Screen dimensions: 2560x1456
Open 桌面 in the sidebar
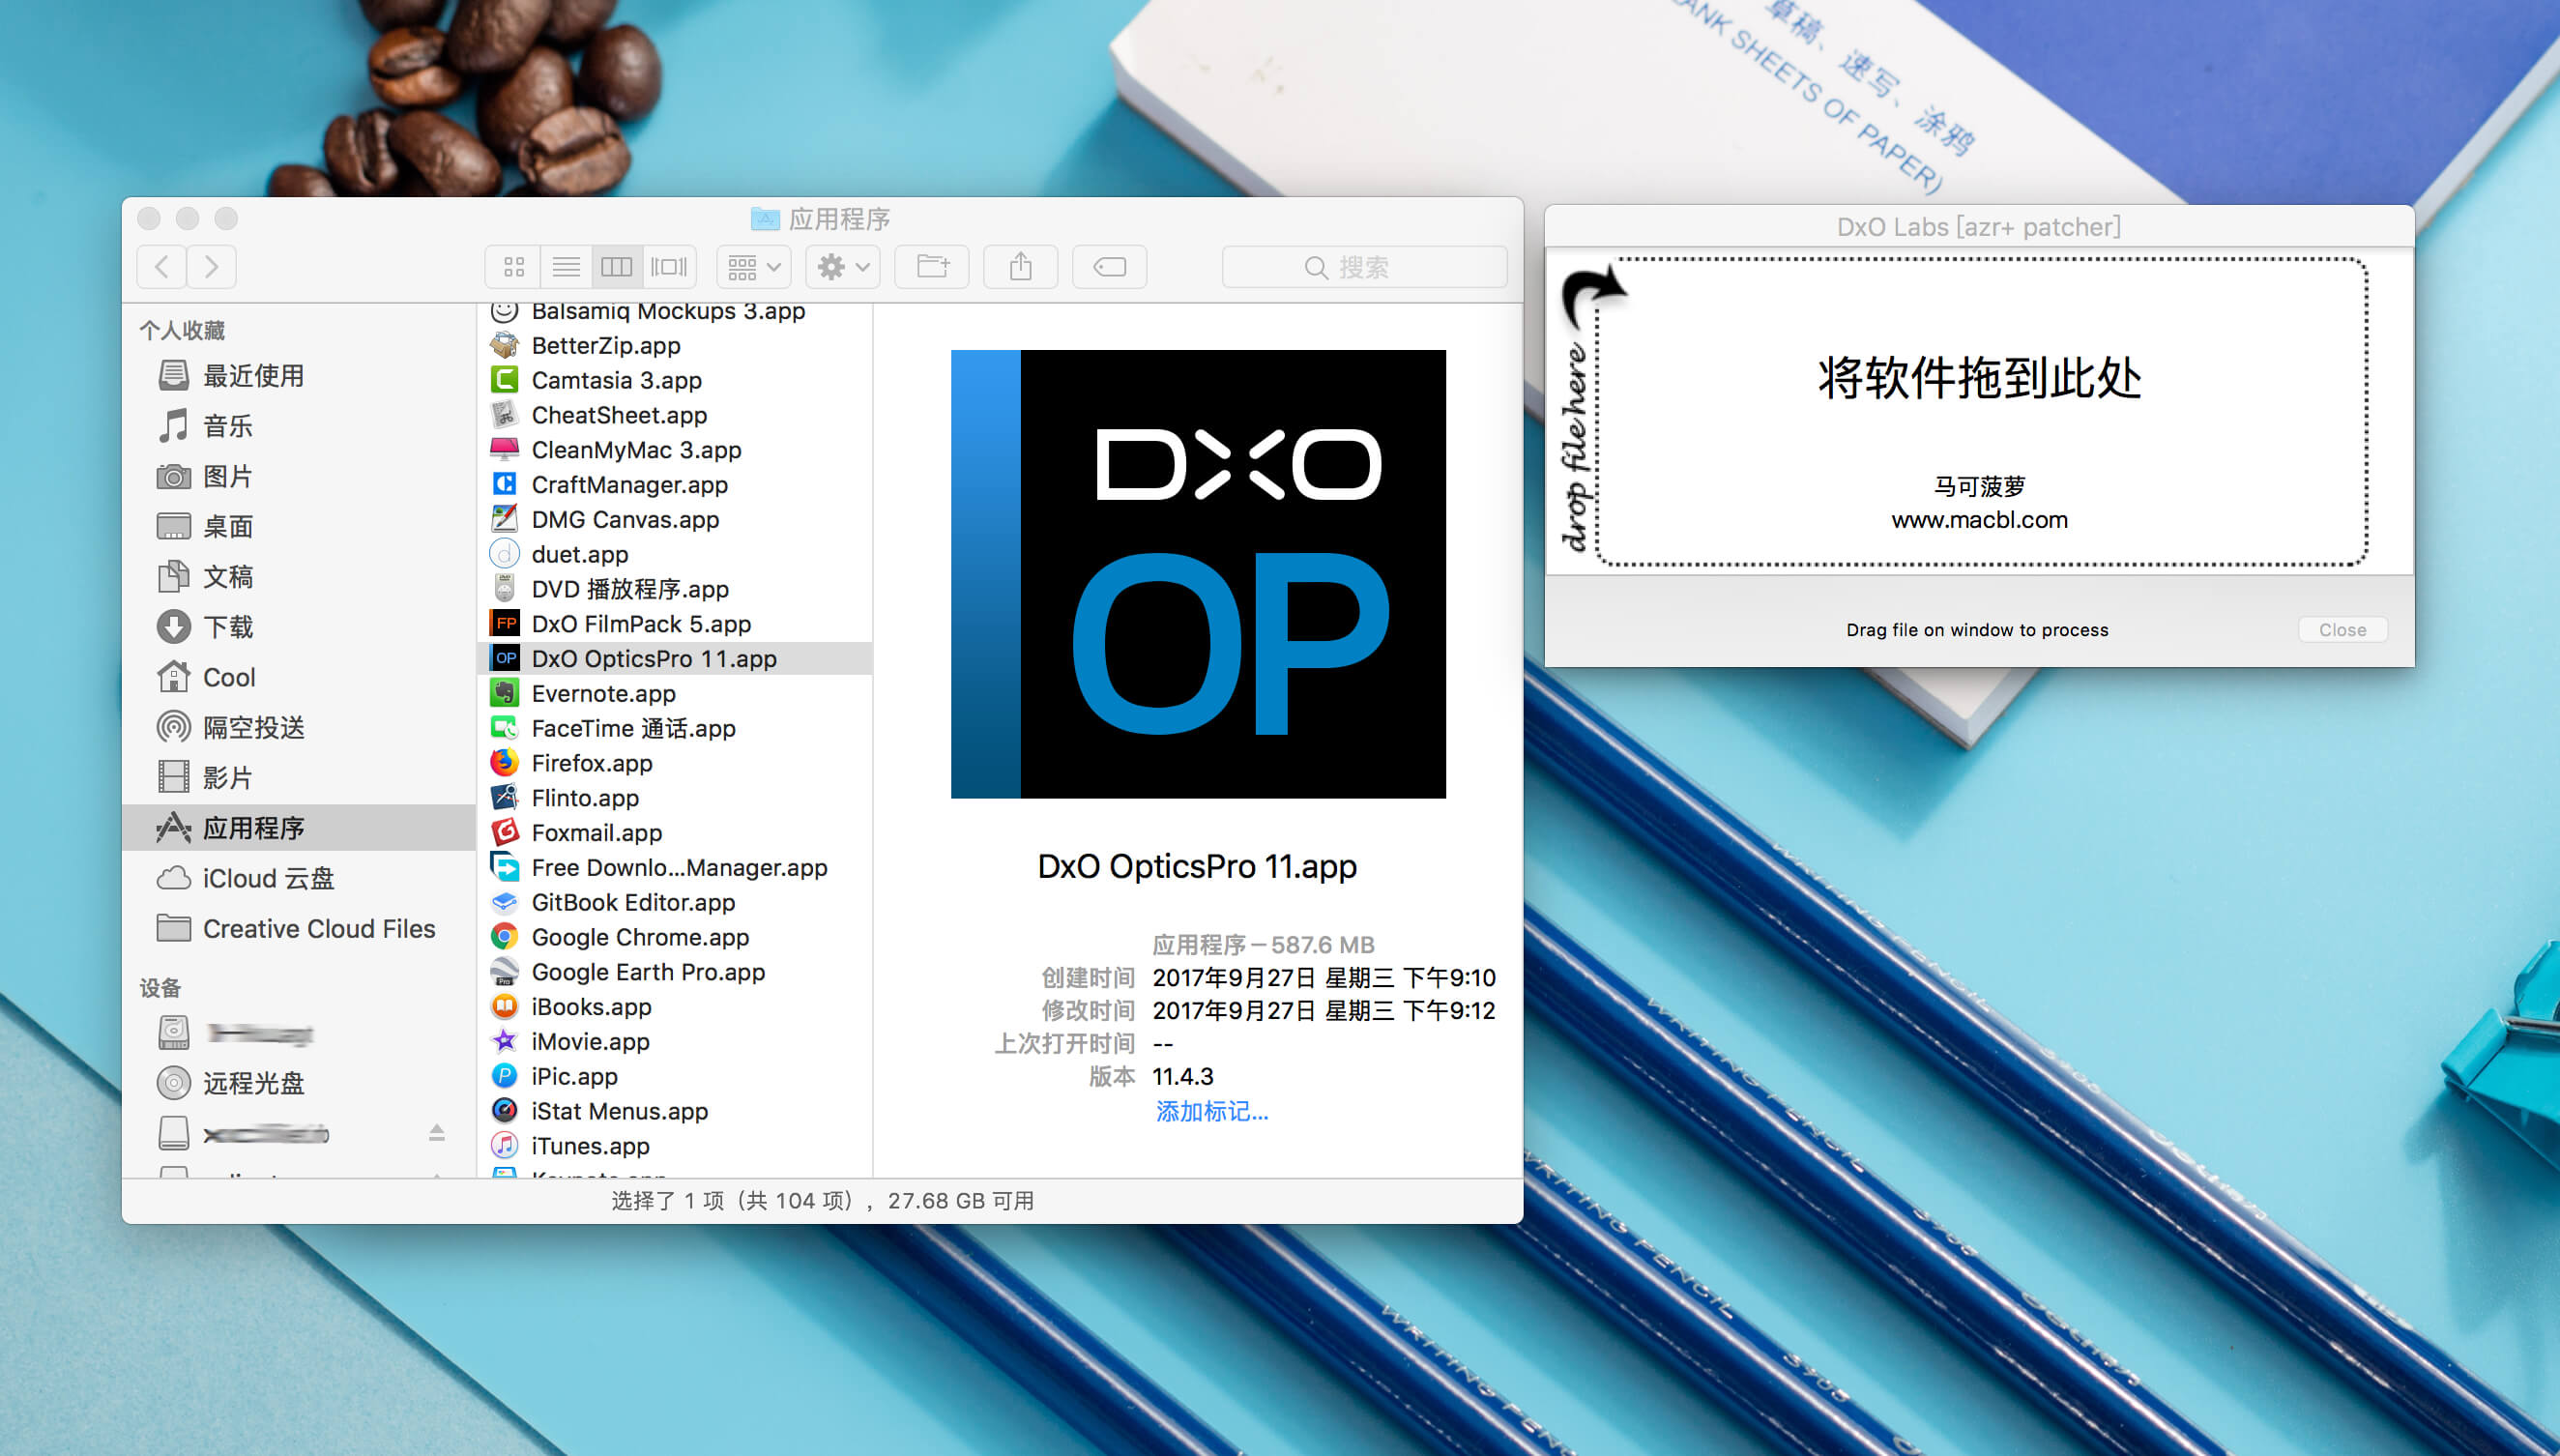tap(298, 526)
